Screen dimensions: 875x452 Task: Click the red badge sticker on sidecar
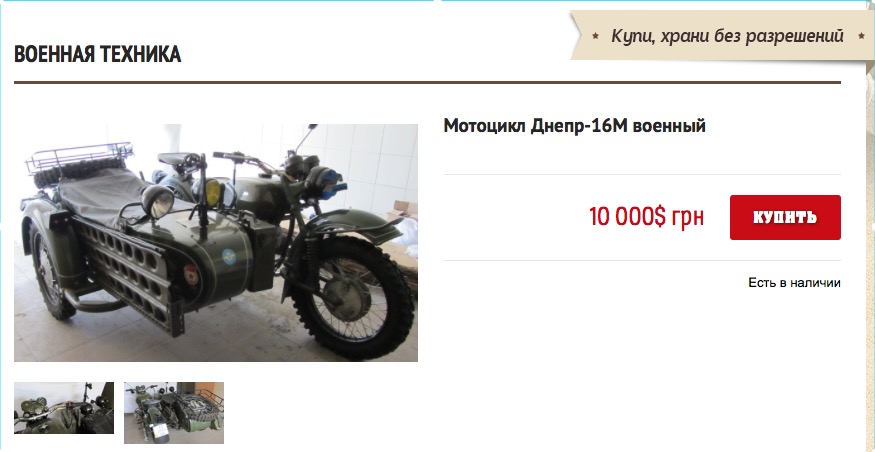[x=191, y=275]
